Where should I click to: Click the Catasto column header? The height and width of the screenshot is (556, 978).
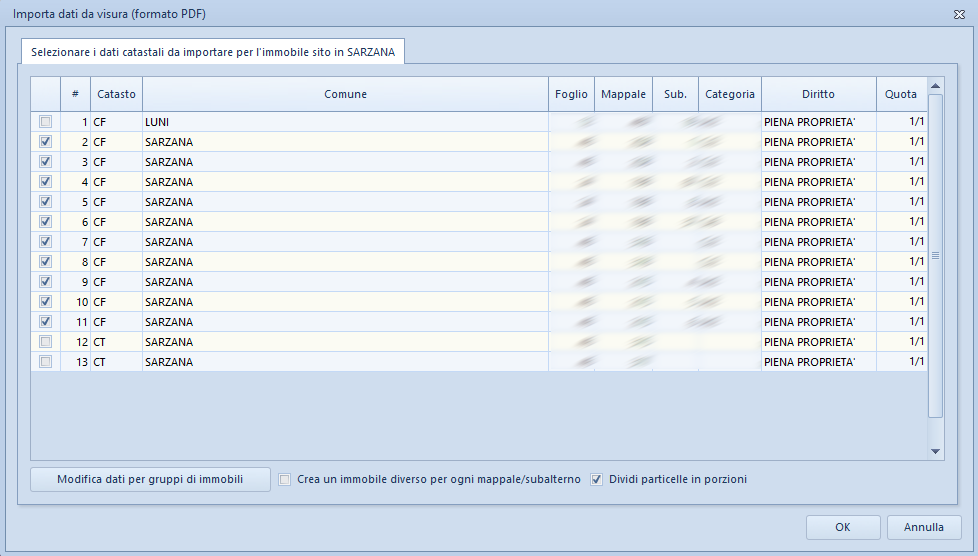pyautogui.click(x=116, y=94)
